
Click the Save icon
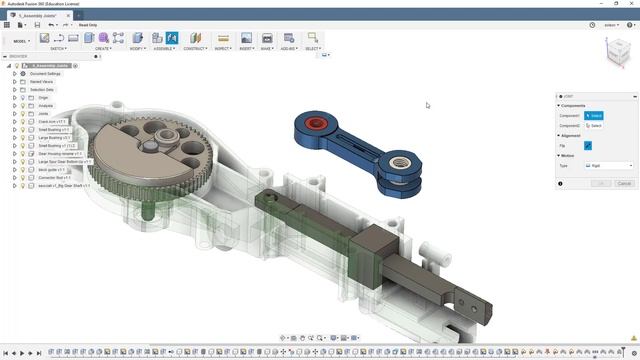[37, 25]
